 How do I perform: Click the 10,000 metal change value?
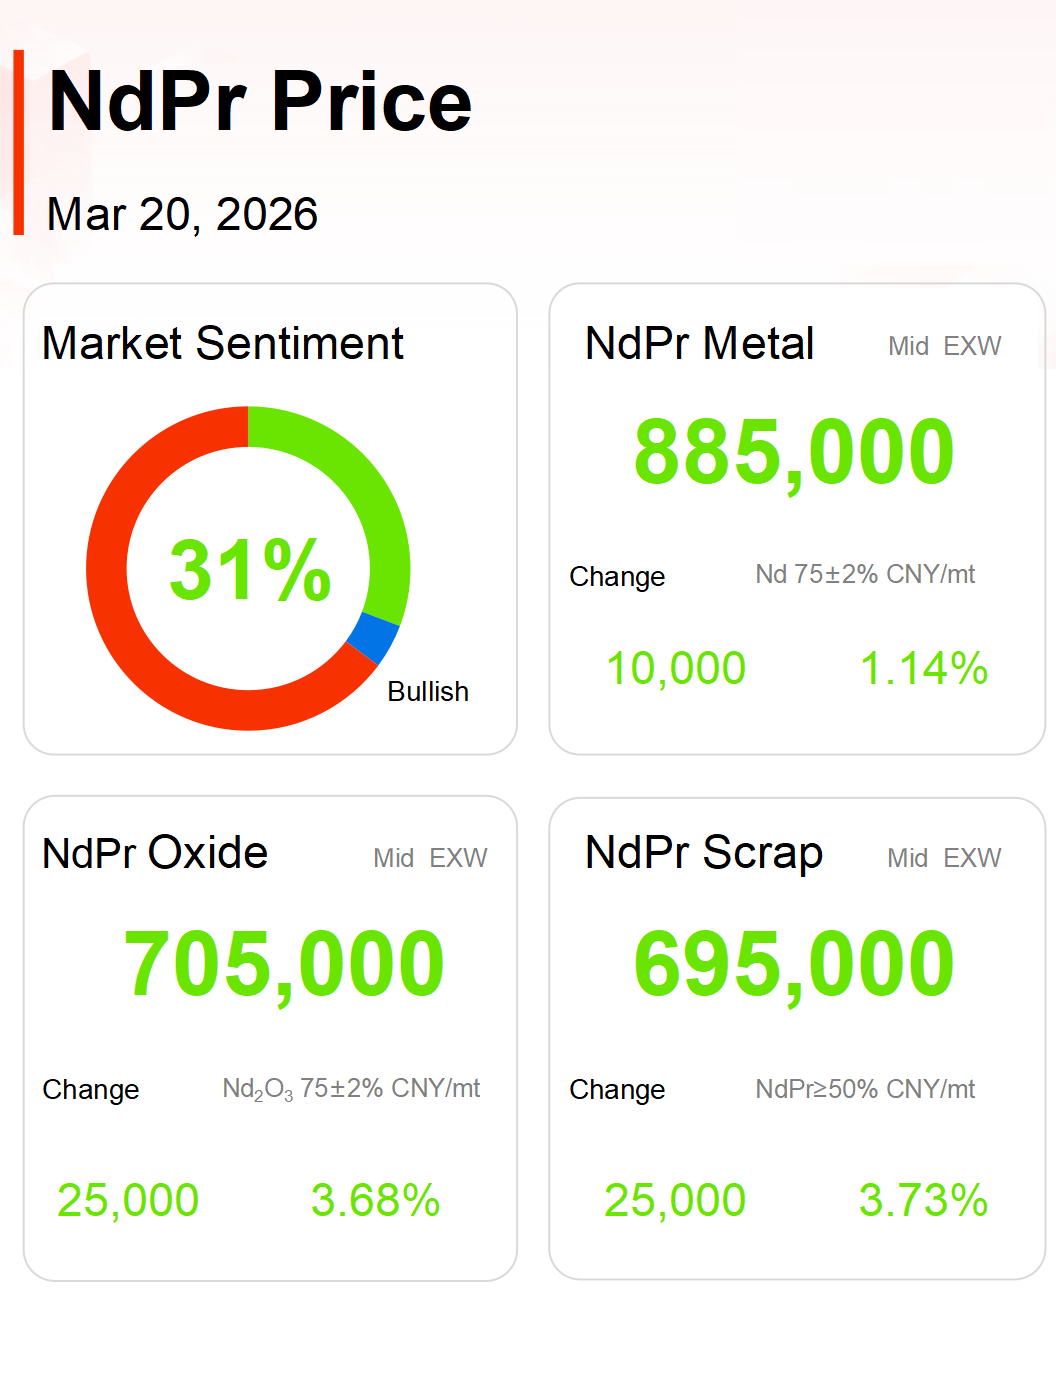(x=676, y=668)
